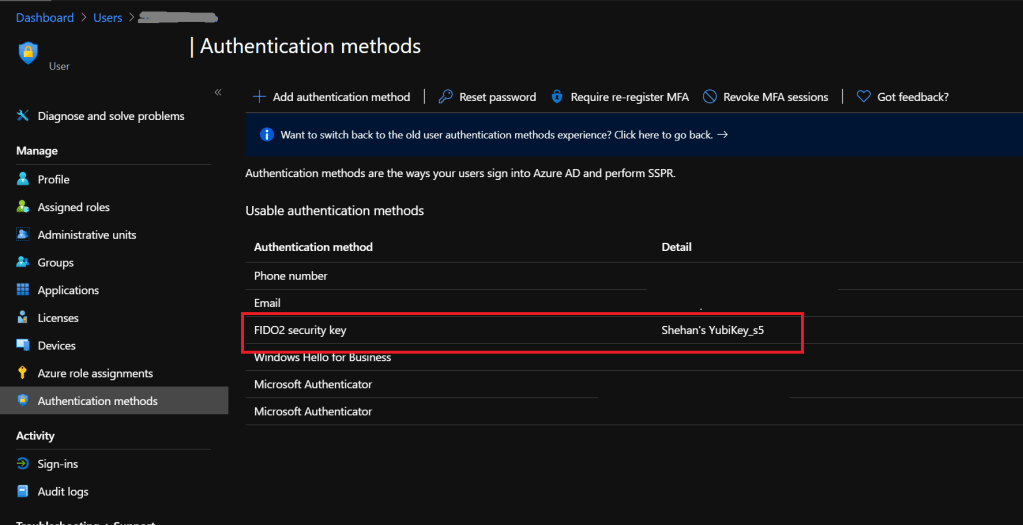Collapse the sidebar using double chevron
This screenshot has height=525, width=1023.
click(x=217, y=93)
